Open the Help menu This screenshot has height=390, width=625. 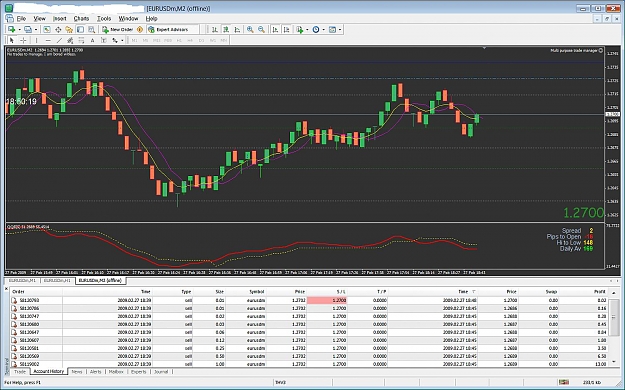(151, 18)
